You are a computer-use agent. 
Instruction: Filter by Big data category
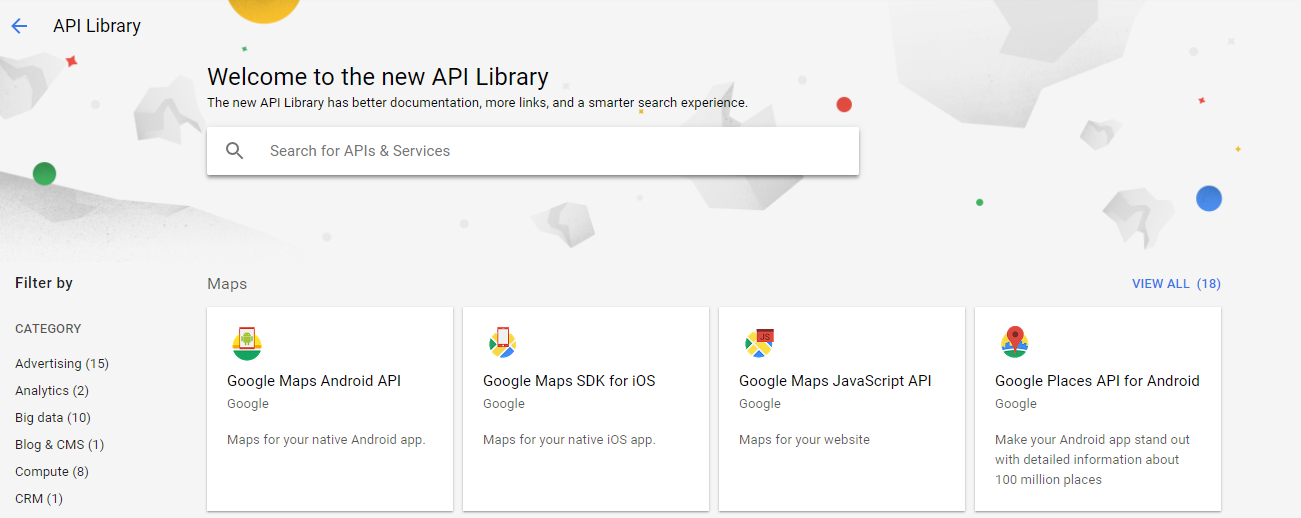[x=53, y=418]
